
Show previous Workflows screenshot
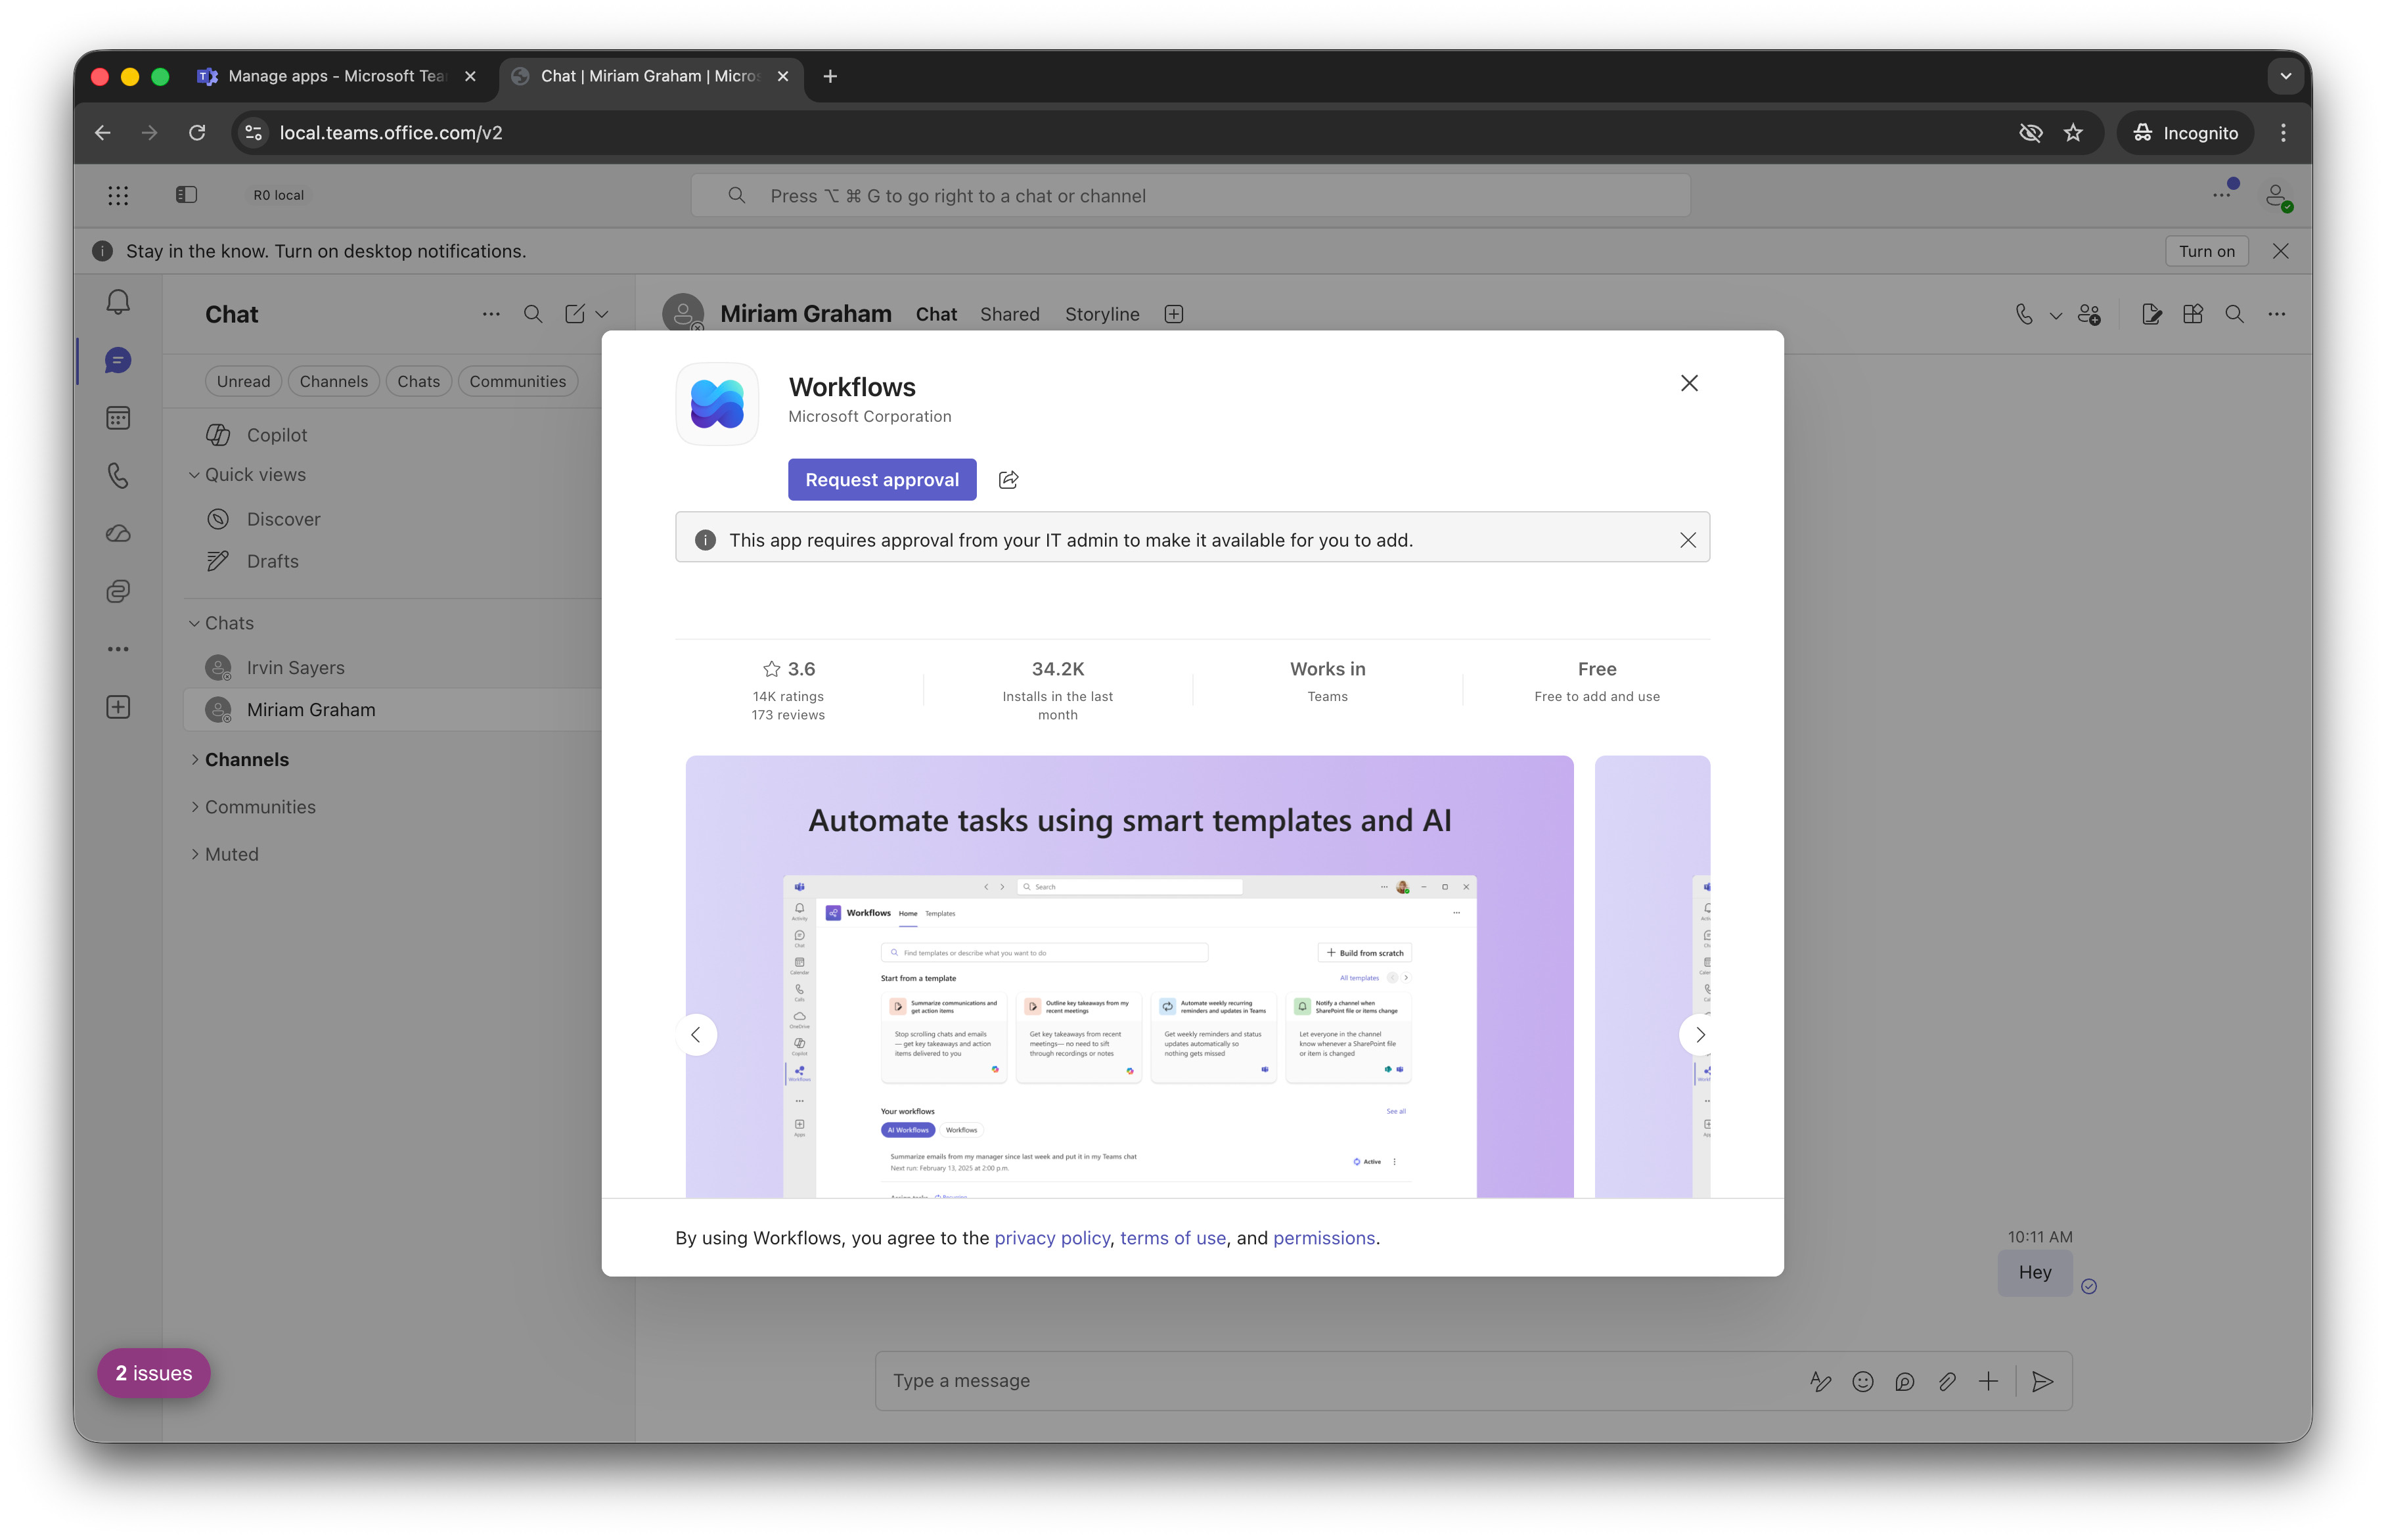pos(696,1035)
